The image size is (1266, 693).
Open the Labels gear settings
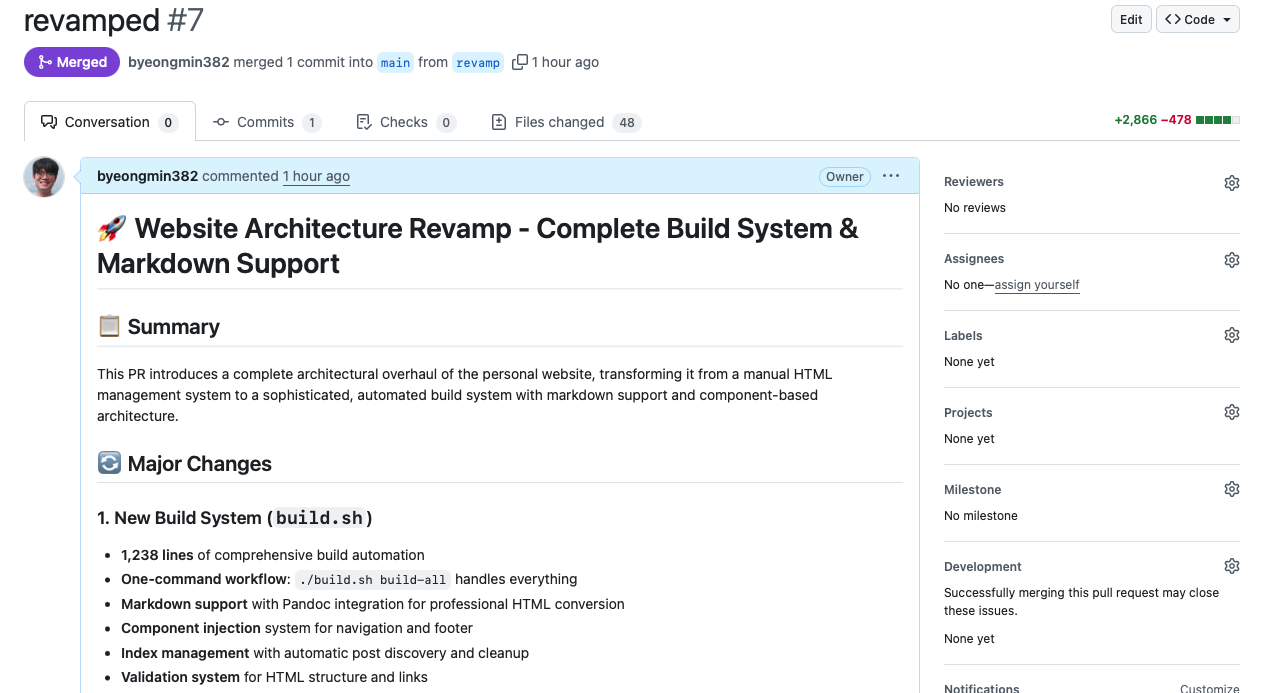[x=1231, y=336]
